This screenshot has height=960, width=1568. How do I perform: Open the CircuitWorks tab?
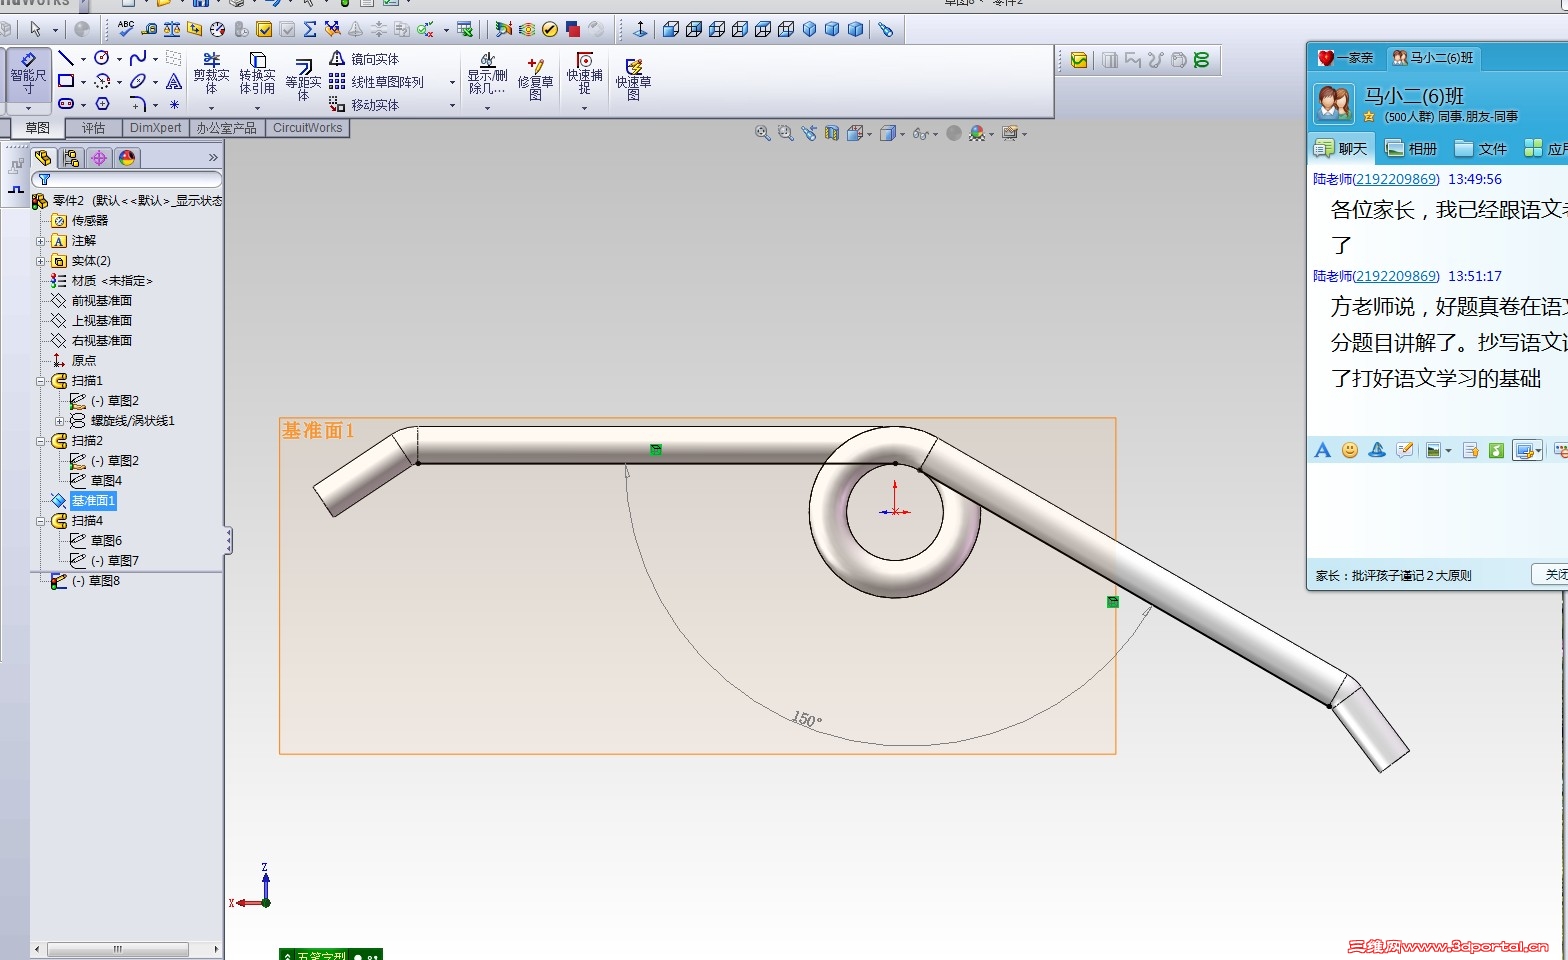(x=307, y=128)
